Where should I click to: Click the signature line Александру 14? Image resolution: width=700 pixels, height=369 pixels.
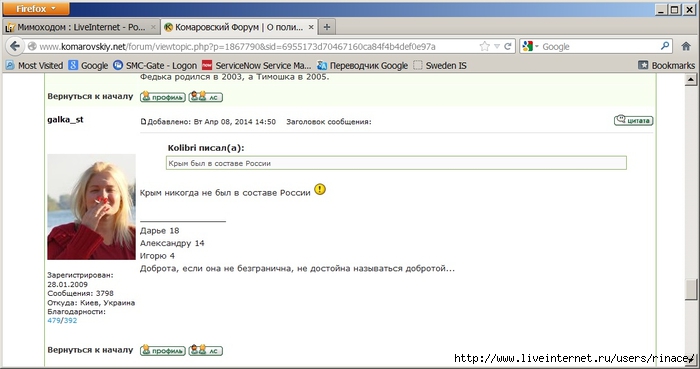pyautogui.click(x=172, y=243)
